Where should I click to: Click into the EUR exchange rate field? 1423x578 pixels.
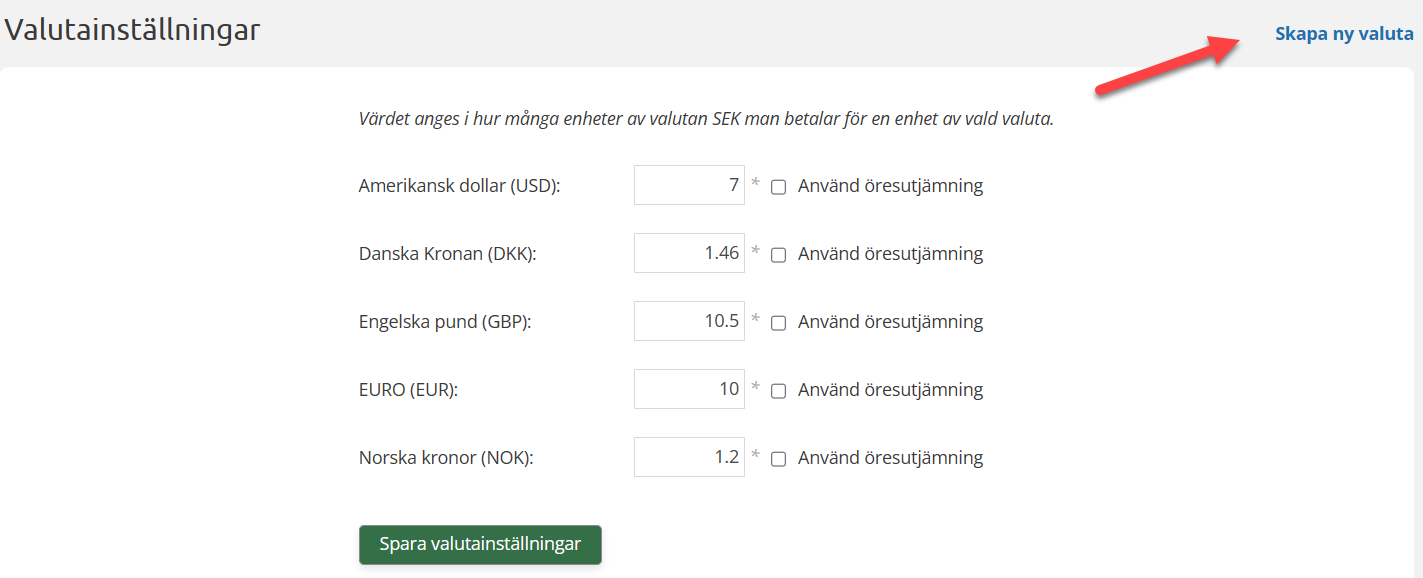[x=689, y=389]
